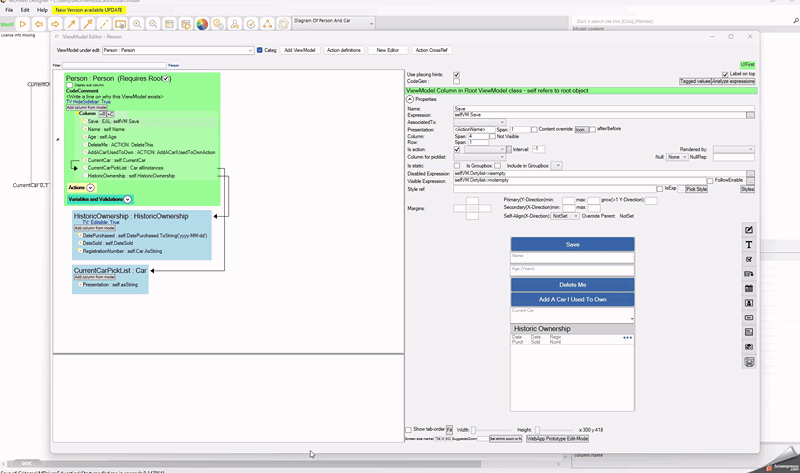The width and height of the screenshot is (800, 473).
Task: Click the edit/pencil widget icon in right palette
Action: pyautogui.click(x=749, y=230)
